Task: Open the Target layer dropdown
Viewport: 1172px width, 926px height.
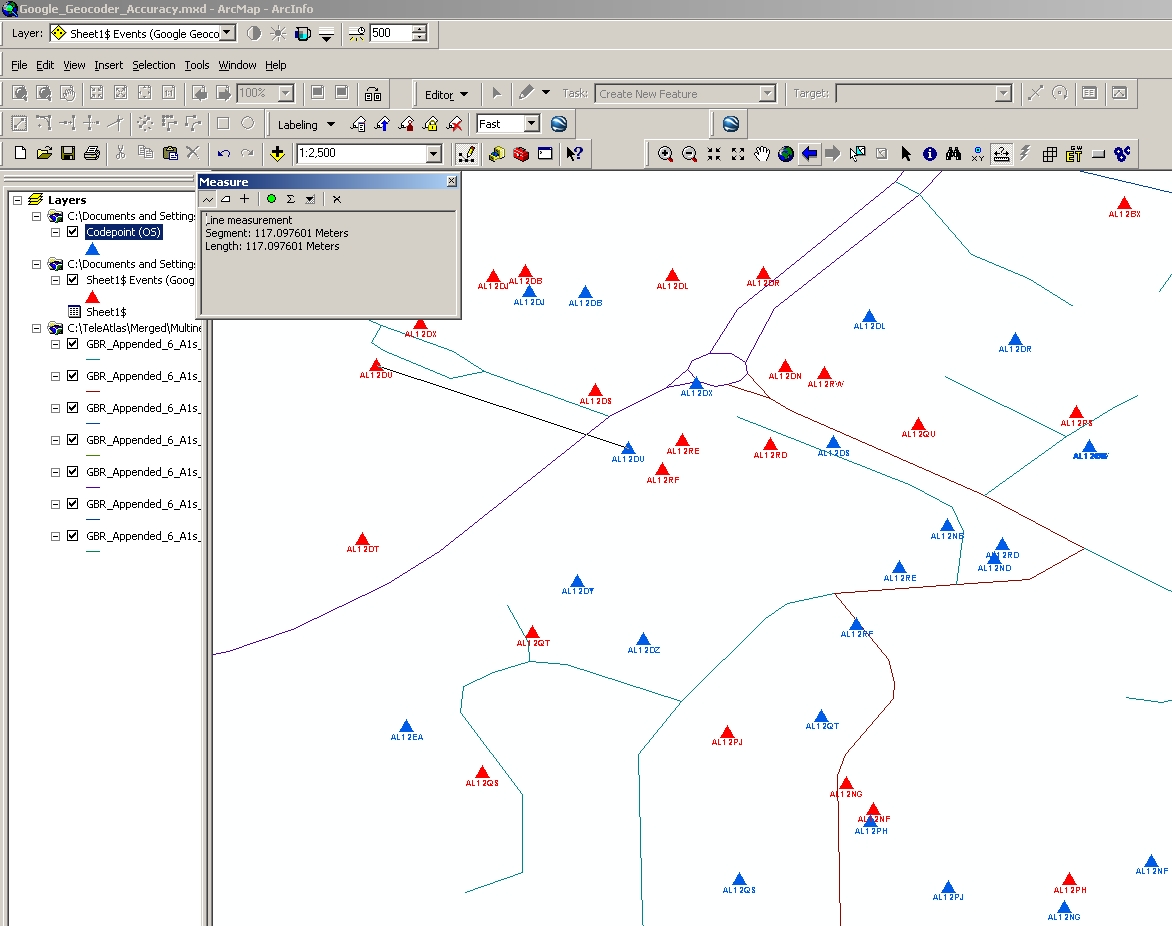Action: point(1004,93)
